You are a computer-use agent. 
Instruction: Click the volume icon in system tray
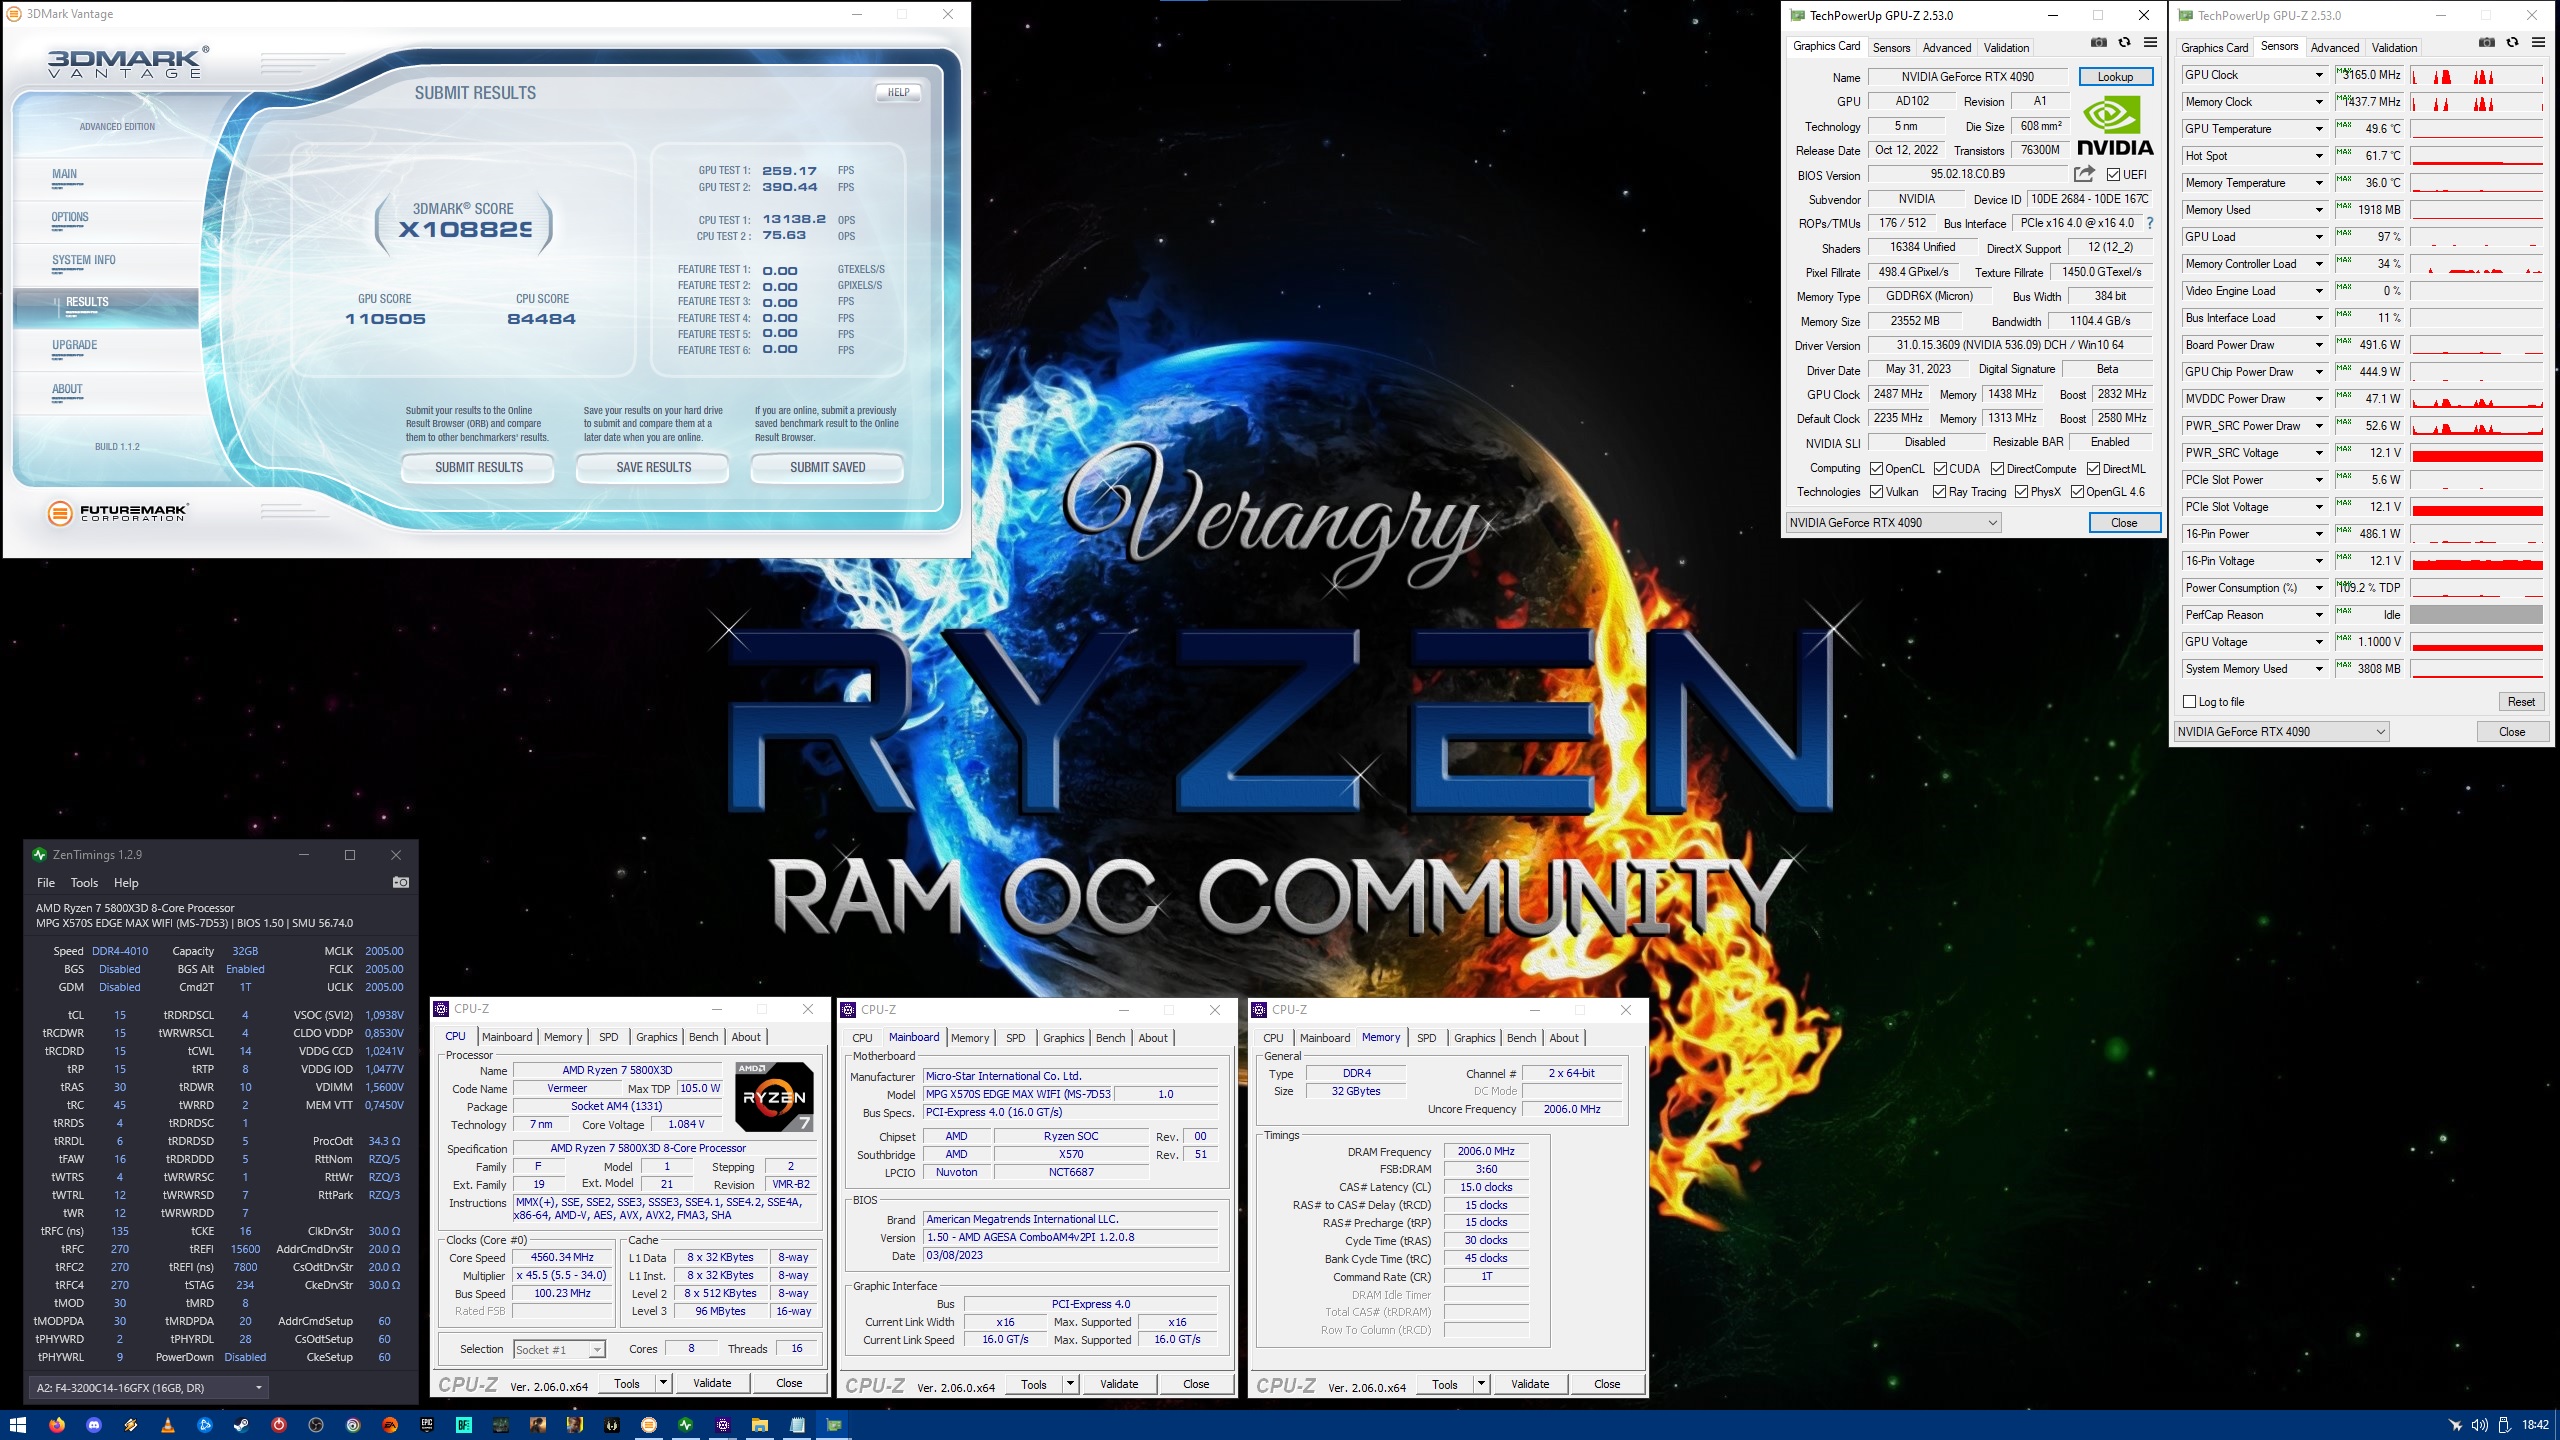pyautogui.click(x=2479, y=1425)
